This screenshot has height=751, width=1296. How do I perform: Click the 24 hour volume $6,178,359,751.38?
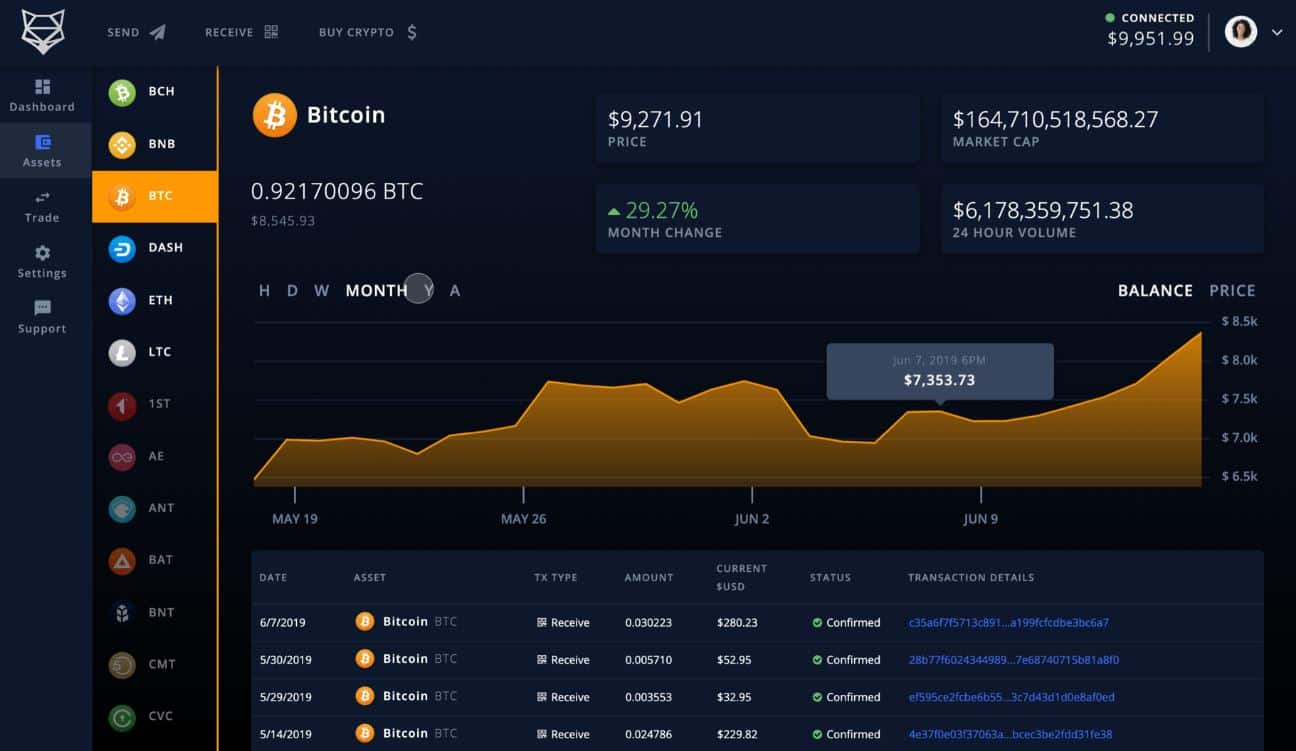(1043, 211)
